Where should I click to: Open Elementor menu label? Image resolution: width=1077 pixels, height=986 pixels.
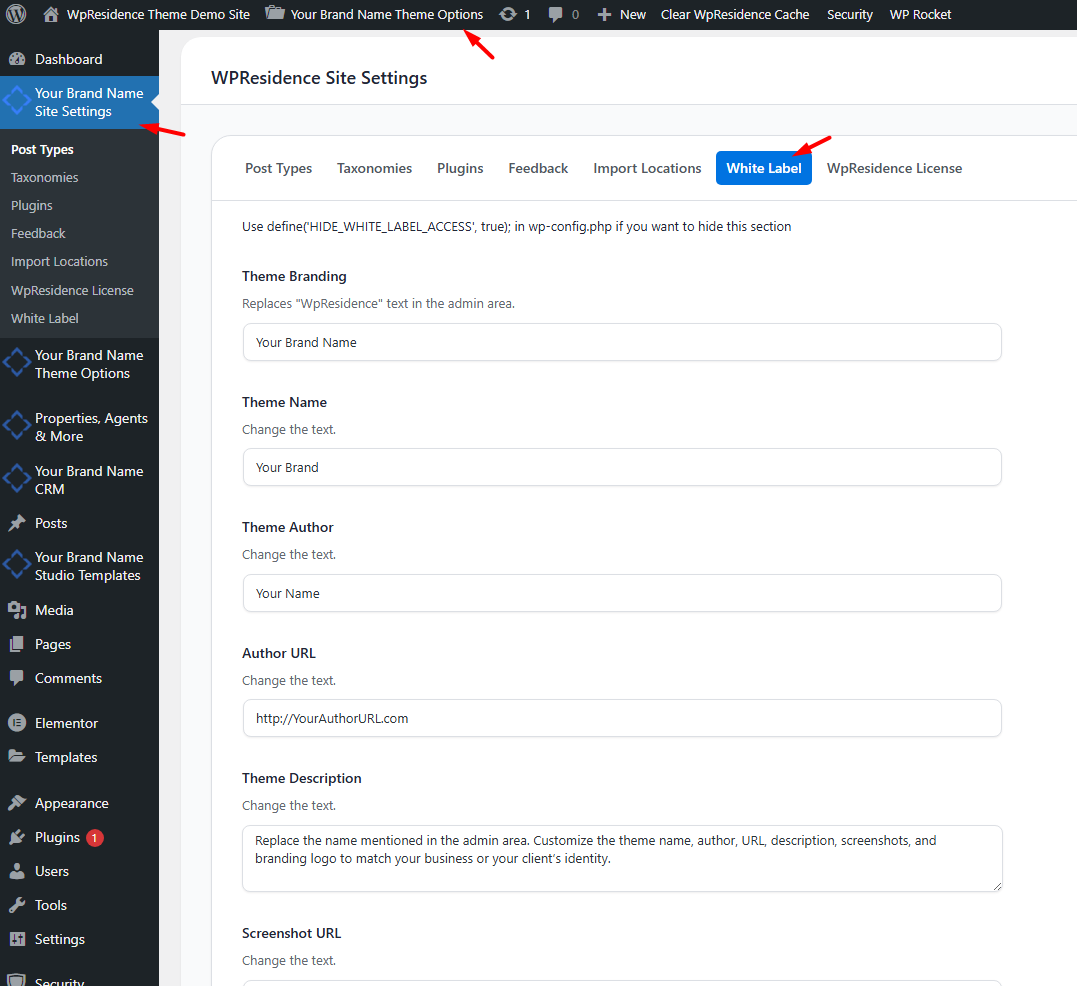67,723
